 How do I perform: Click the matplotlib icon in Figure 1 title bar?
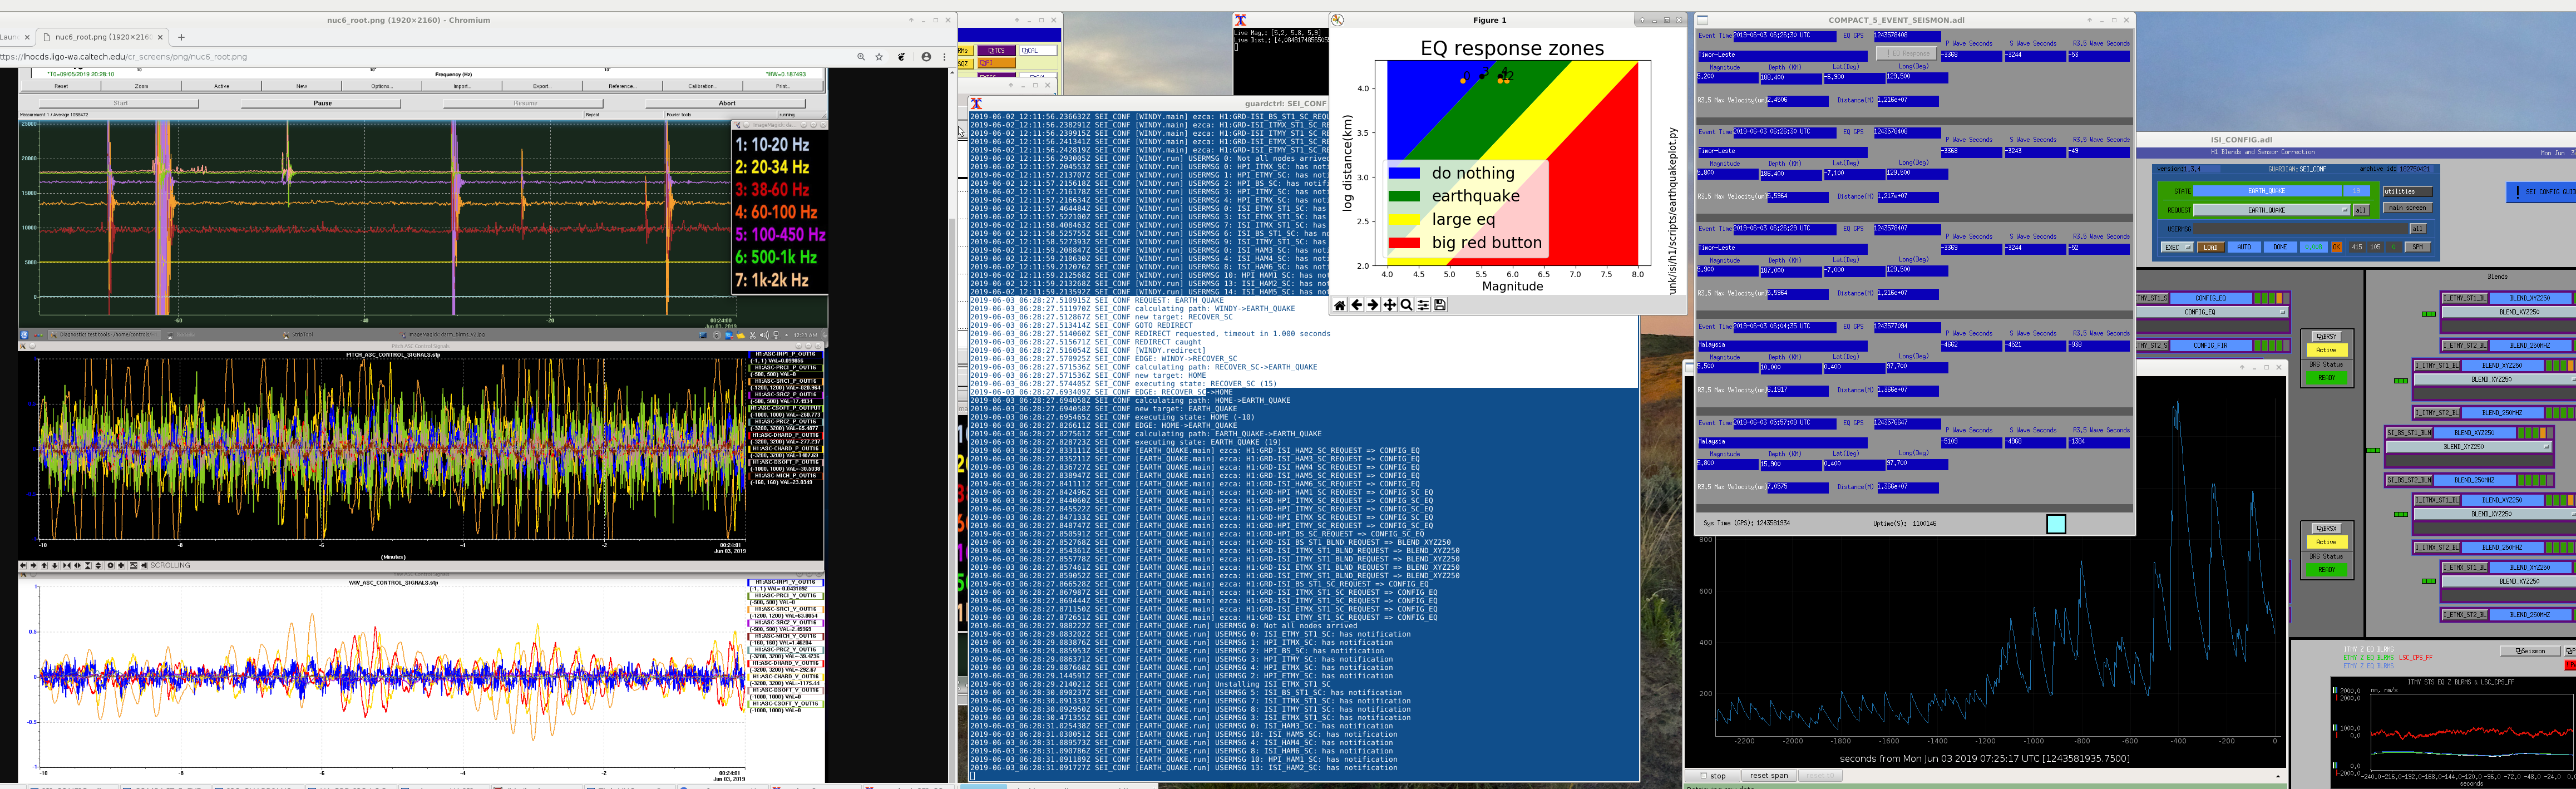1338,20
